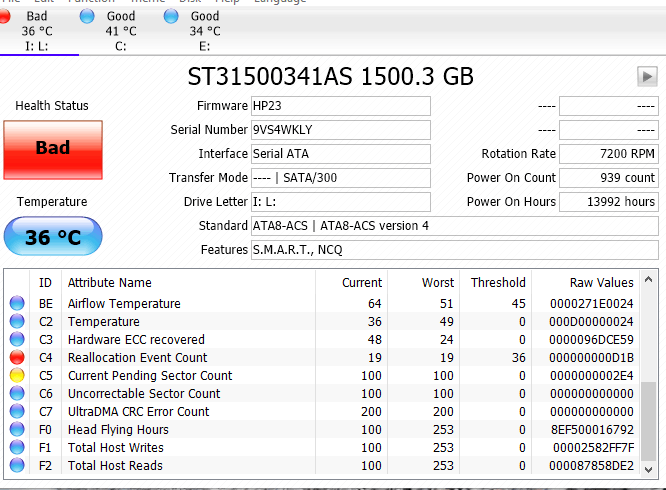
Task: Click the attribute list scrollbar thumb
Action: pos(649,421)
